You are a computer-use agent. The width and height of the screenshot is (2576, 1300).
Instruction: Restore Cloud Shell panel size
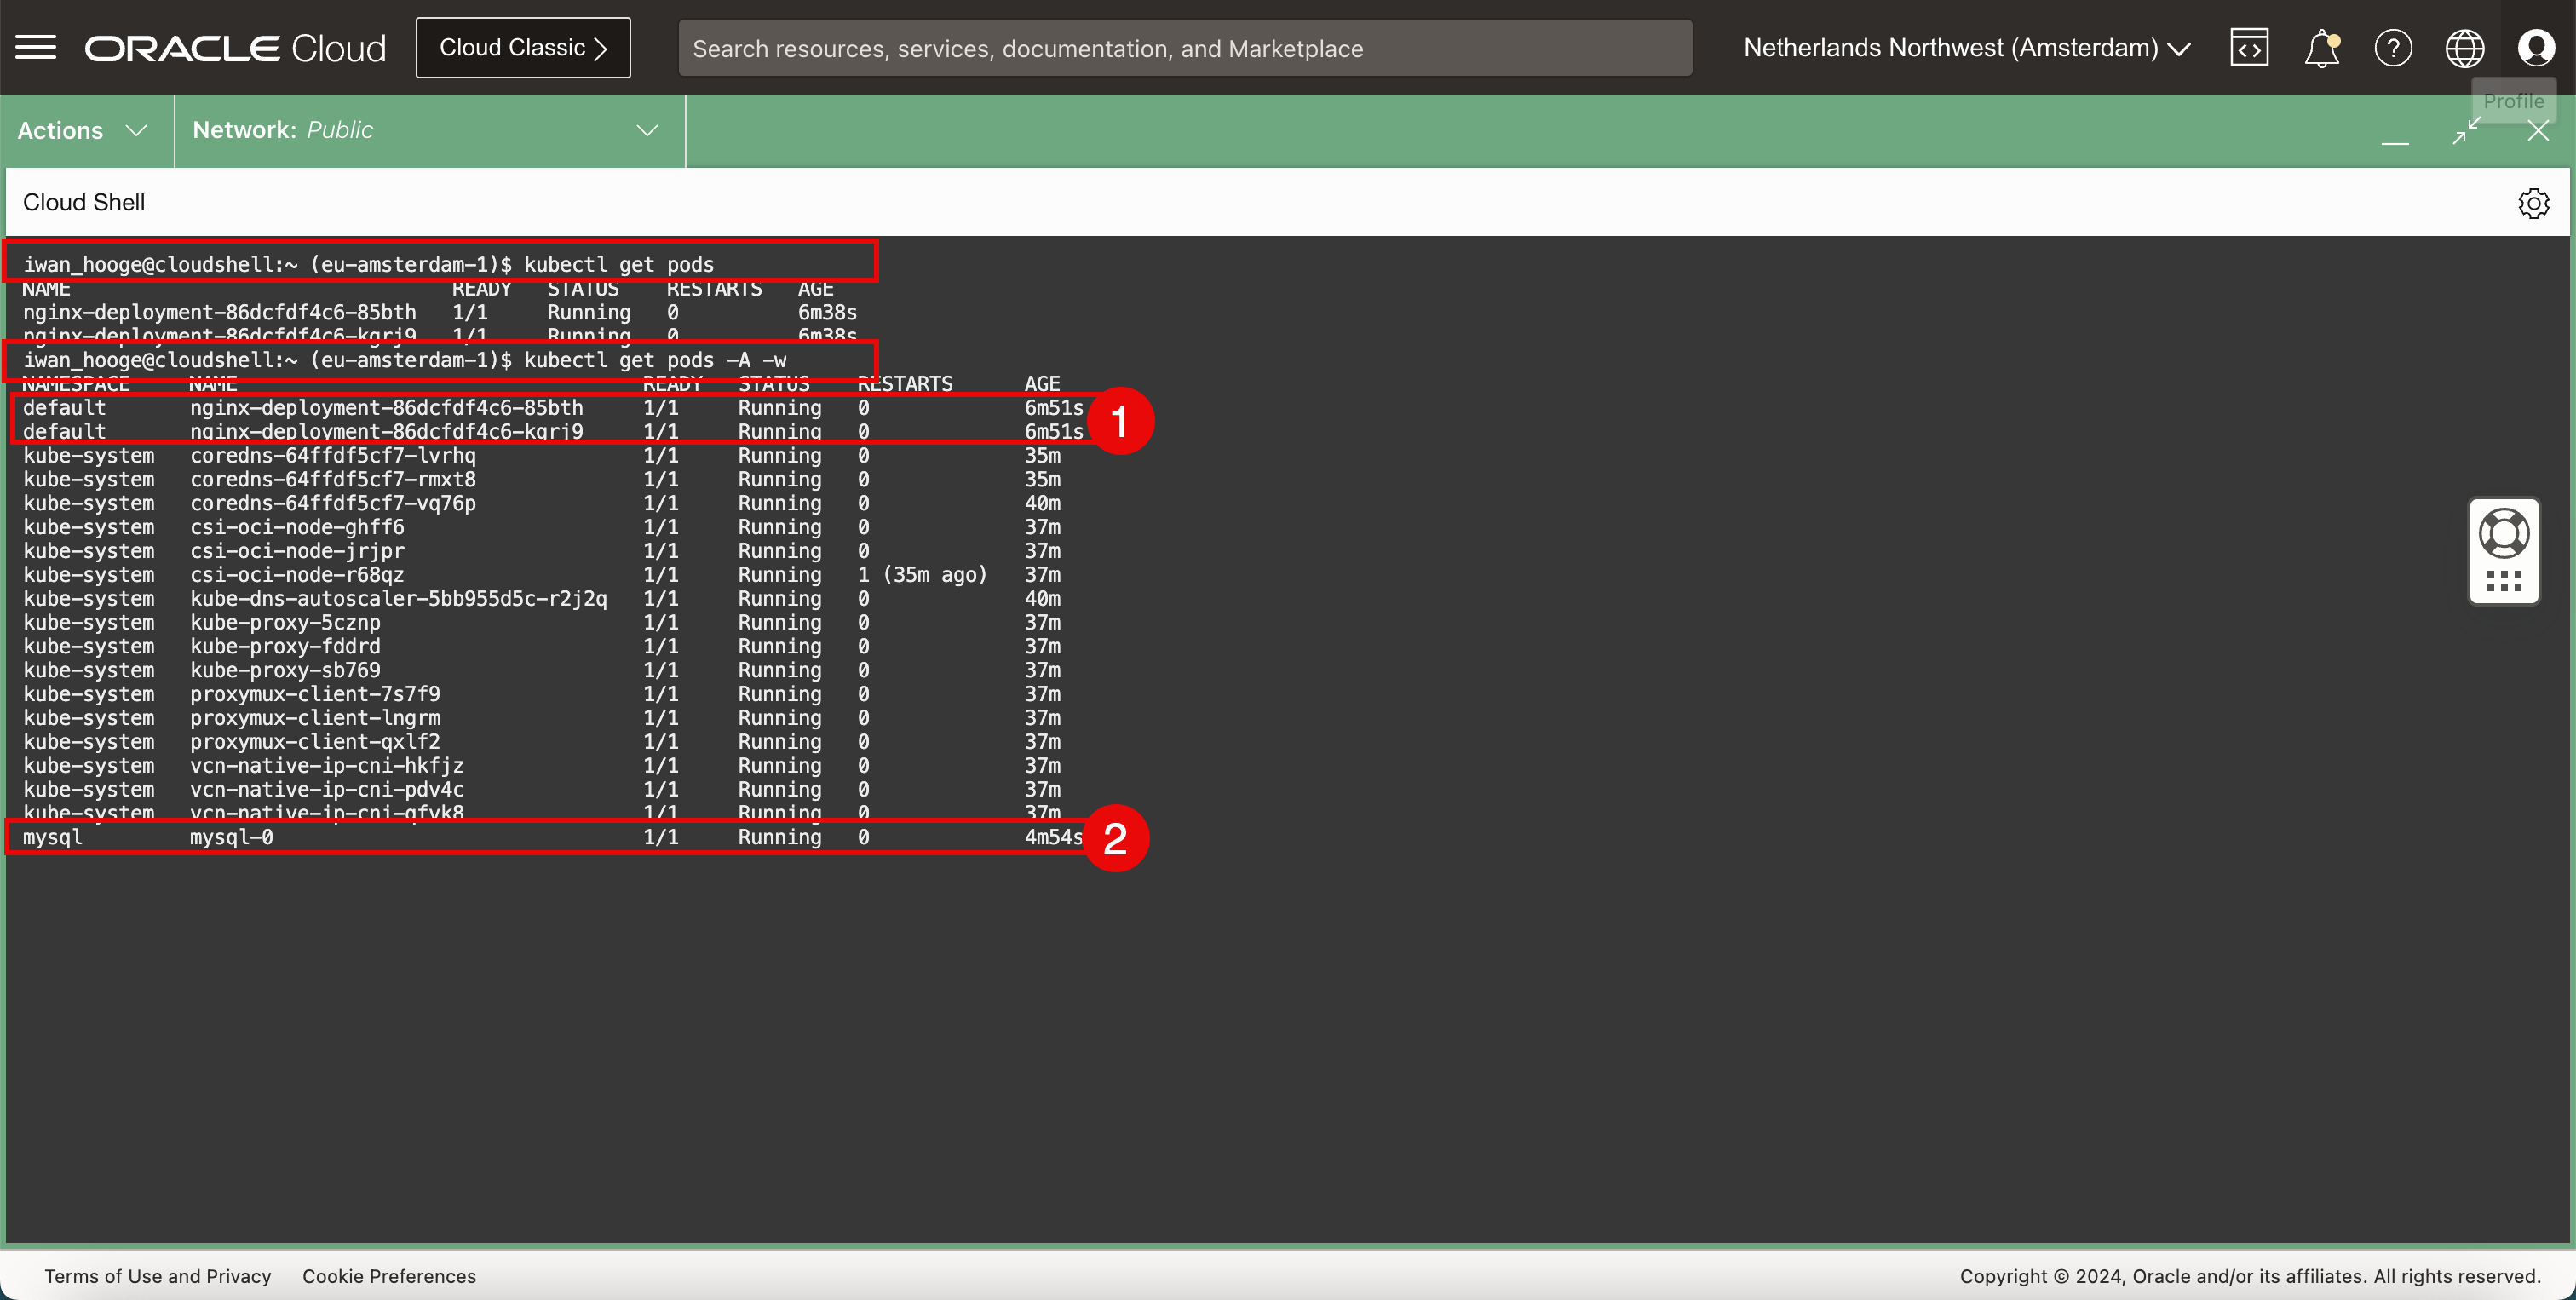pos(2466,131)
